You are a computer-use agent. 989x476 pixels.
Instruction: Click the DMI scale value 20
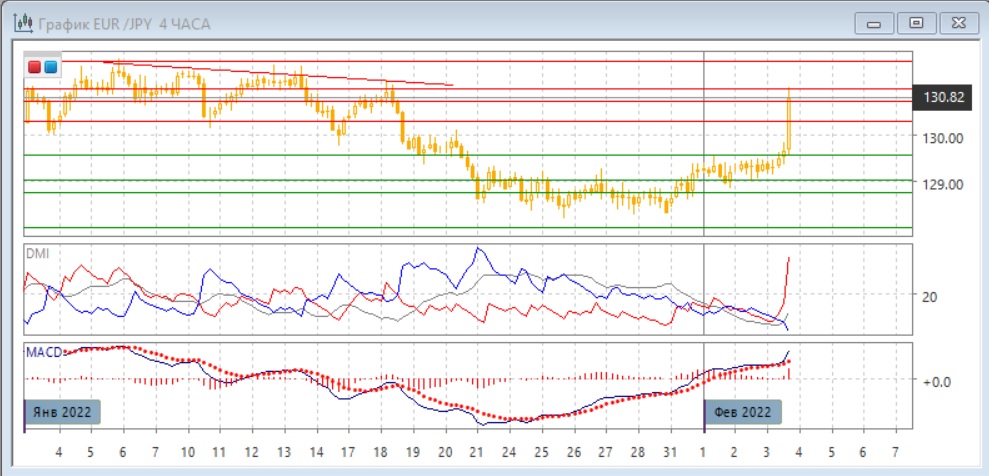pos(929,297)
